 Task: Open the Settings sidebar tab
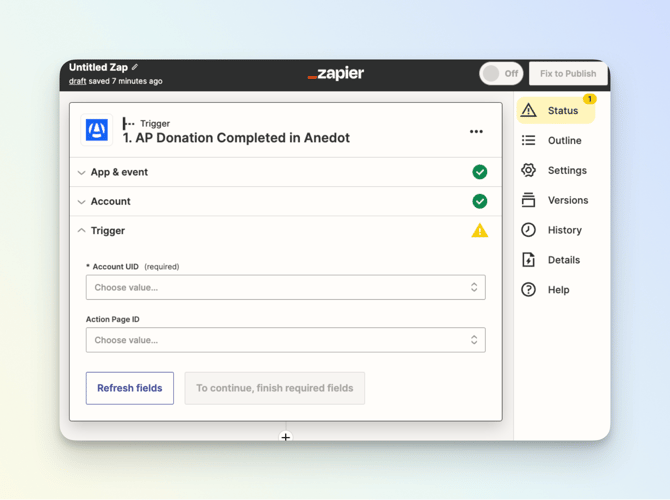pyautogui.click(x=555, y=170)
